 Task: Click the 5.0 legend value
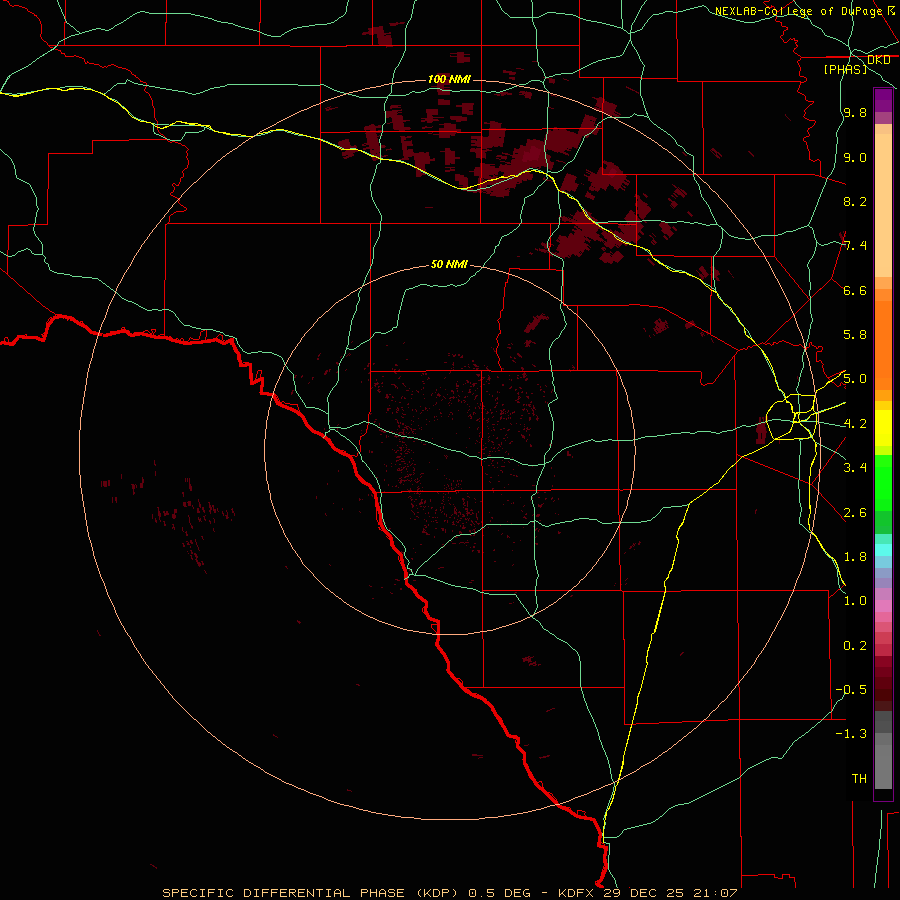pyautogui.click(x=855, y=379)
